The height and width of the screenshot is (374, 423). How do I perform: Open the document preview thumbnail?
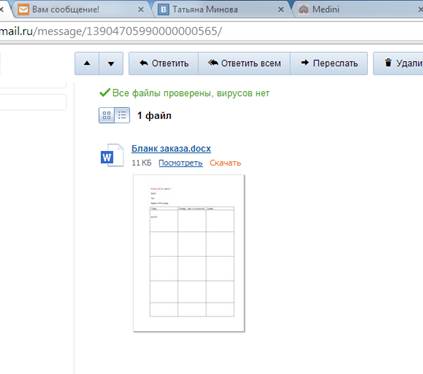pyautogui.click(x=189, y=253)
